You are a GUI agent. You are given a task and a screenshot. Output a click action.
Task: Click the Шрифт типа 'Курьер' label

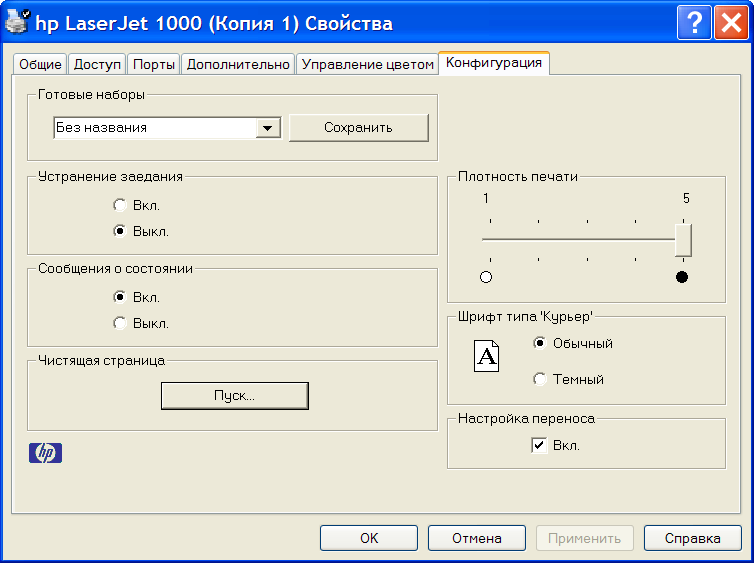pos(525,317)
